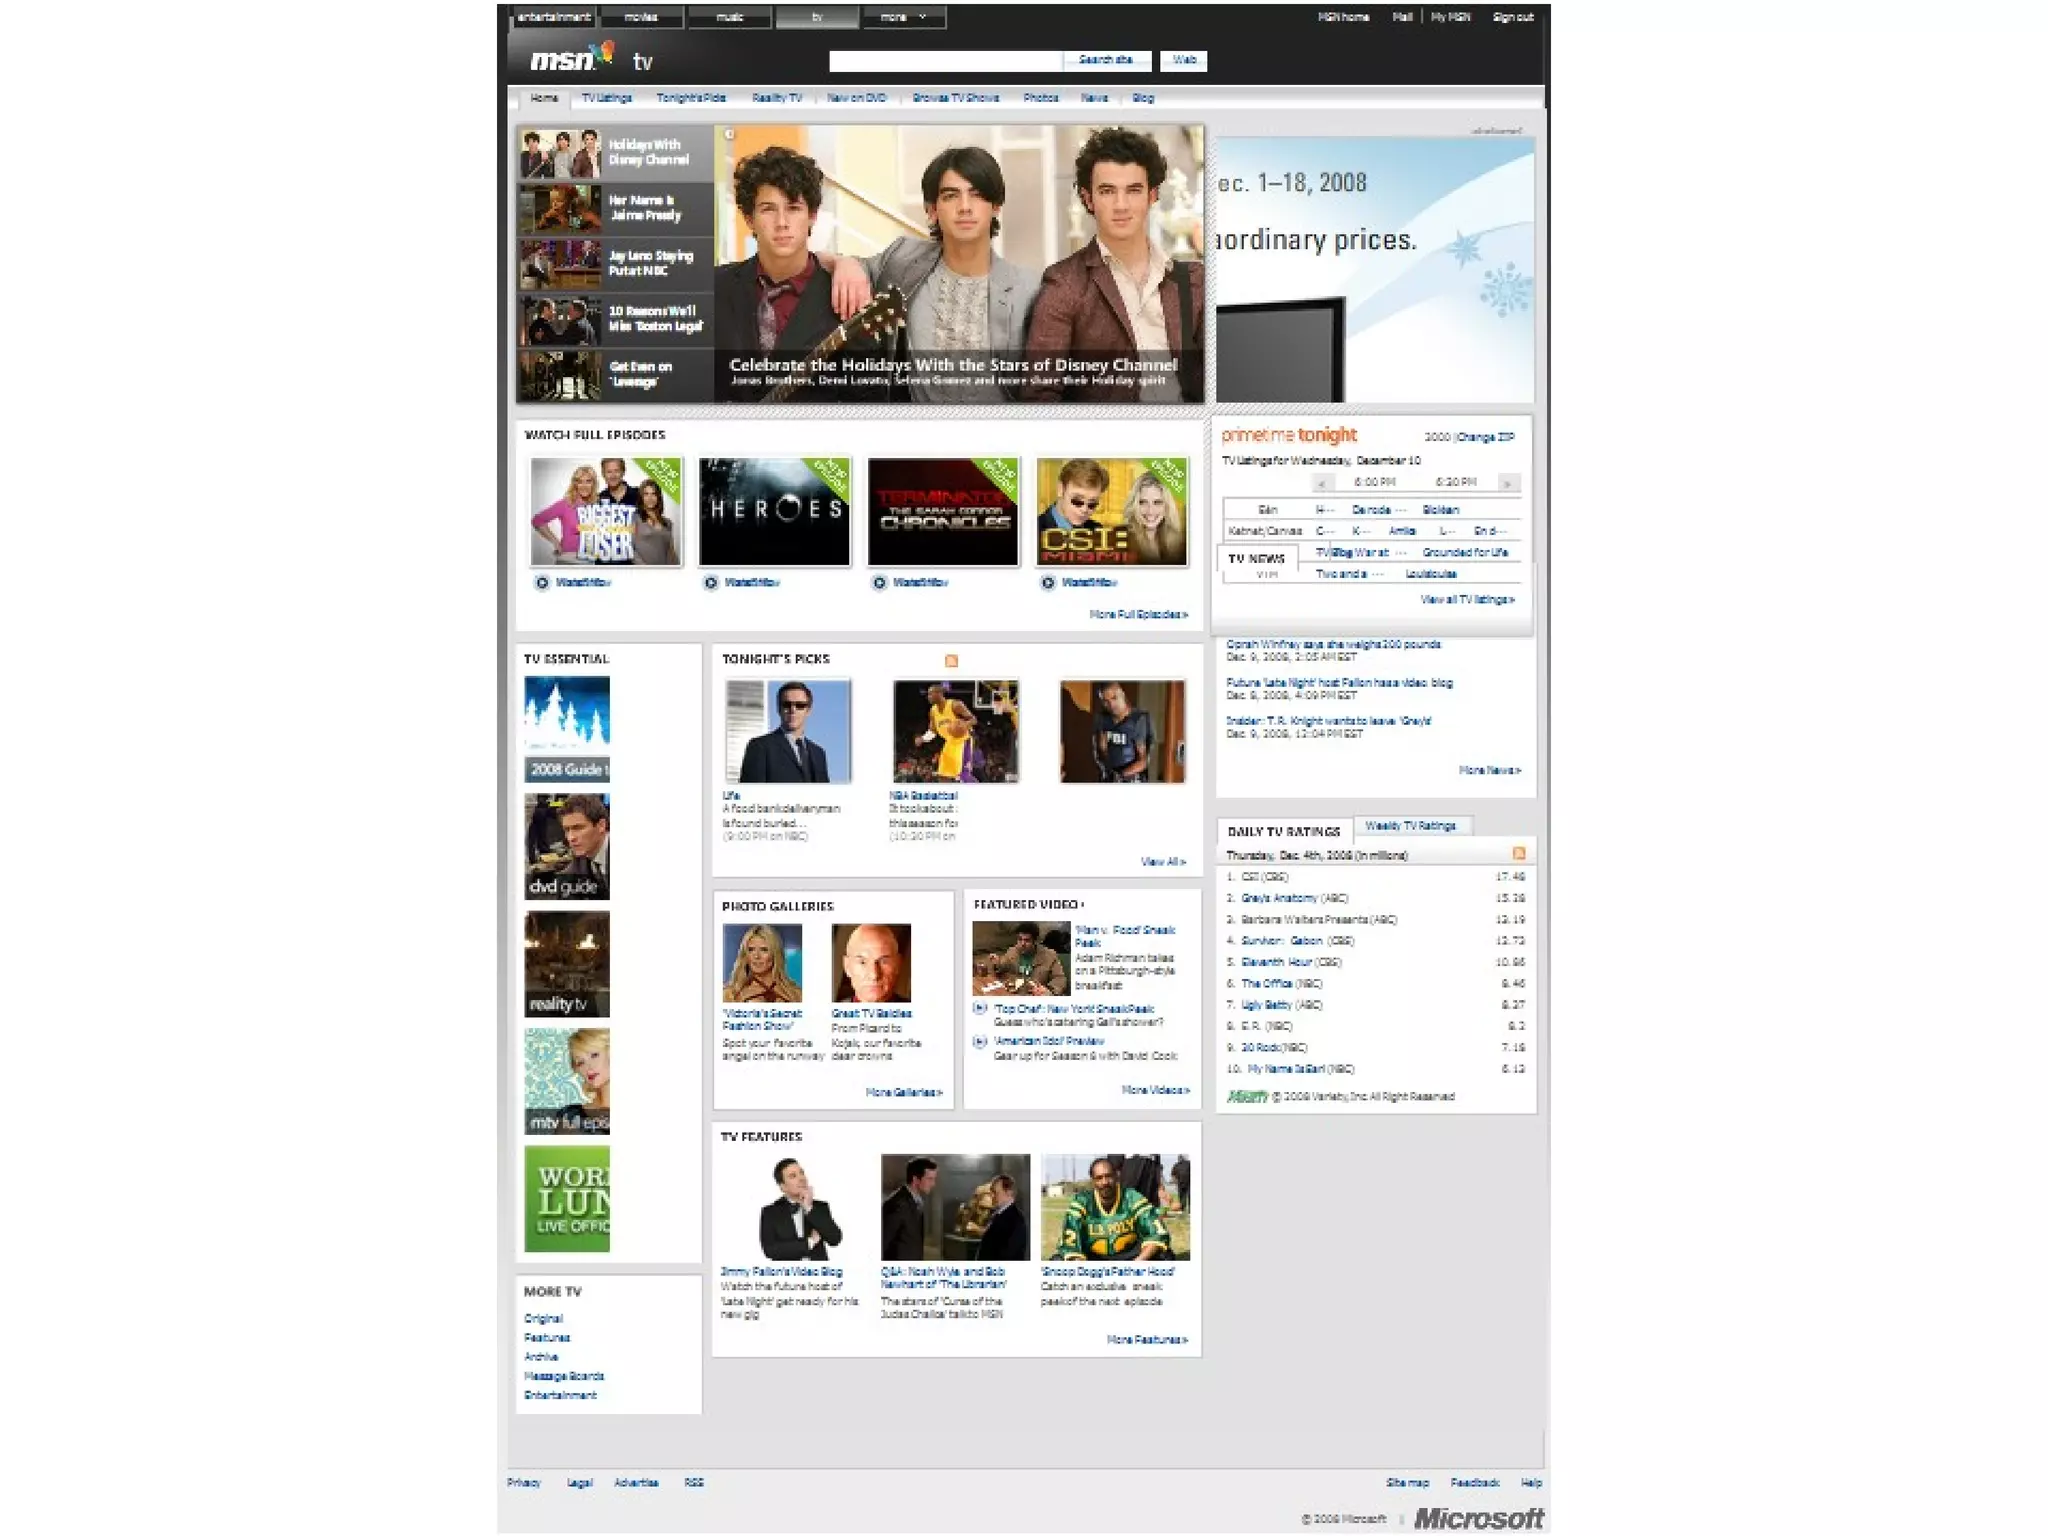
Task: Go to earlier primetime listings with left arrow
Action: [1321, 483]
